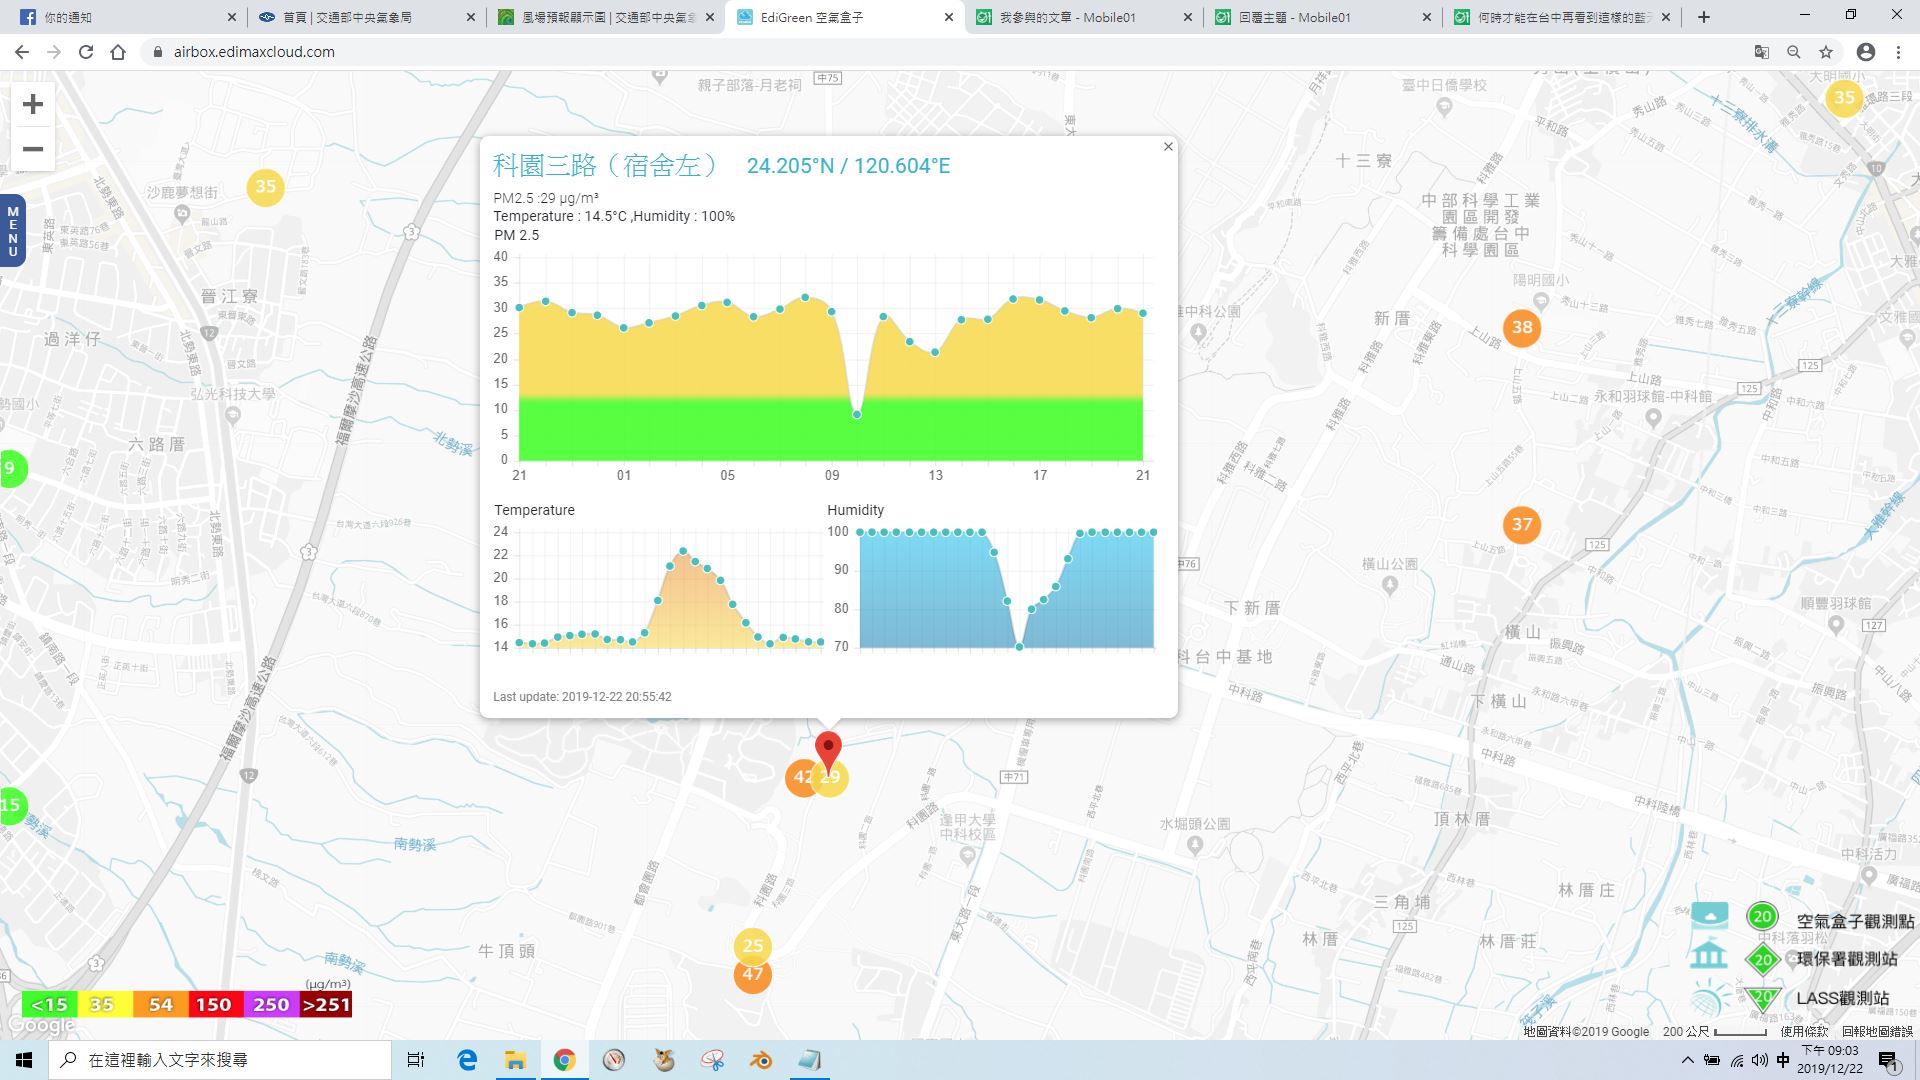Open Chrome three-dot menu
This screenshot has width=1920, height=1080.
[1898, 52]
